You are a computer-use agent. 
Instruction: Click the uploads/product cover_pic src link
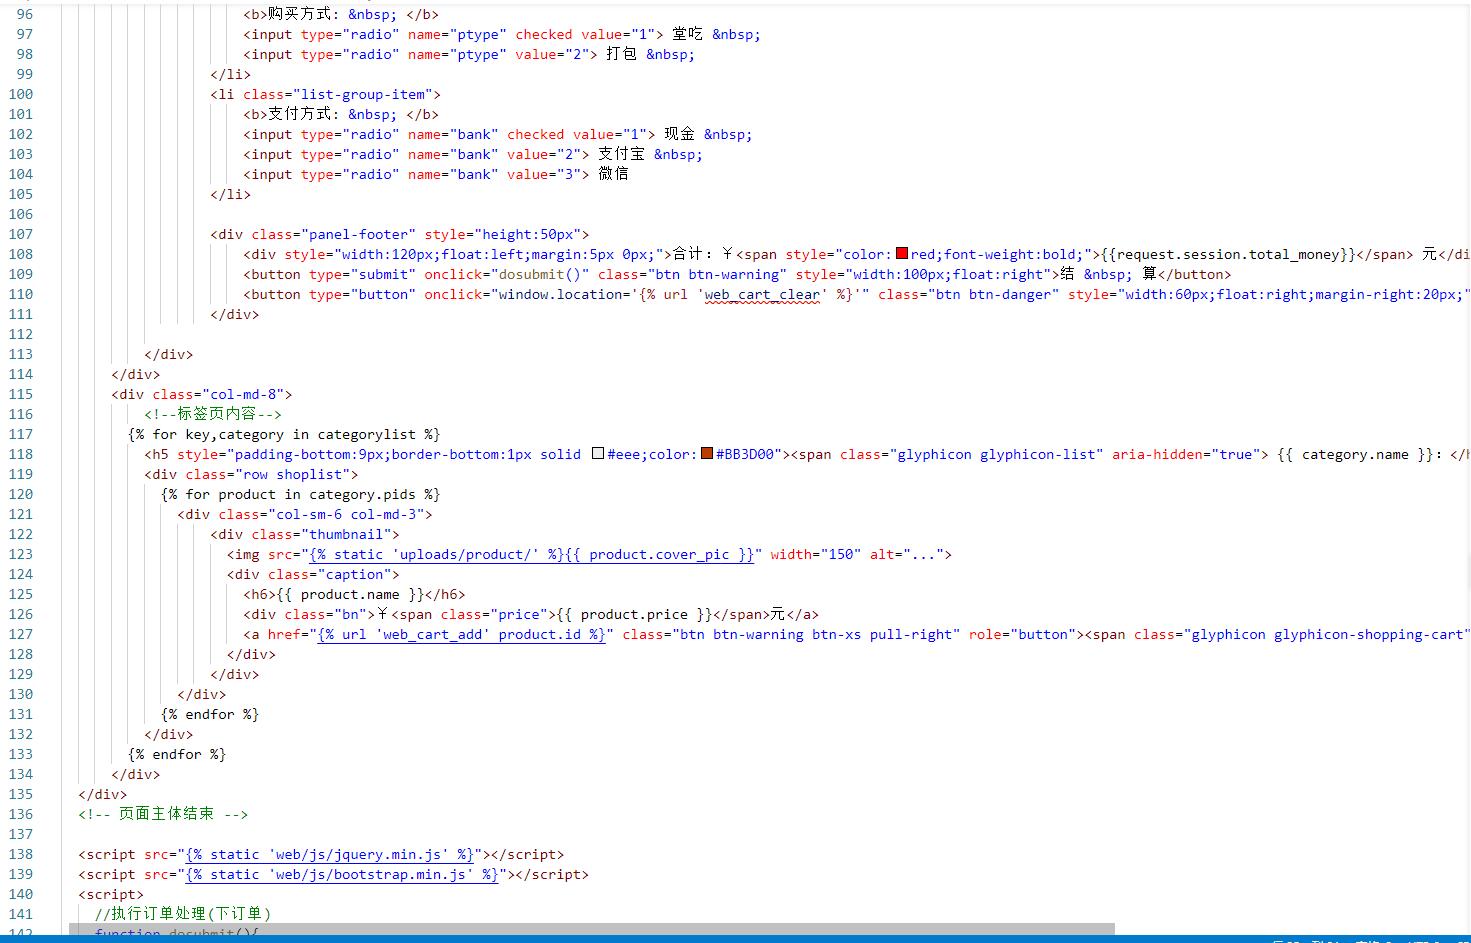531,554
